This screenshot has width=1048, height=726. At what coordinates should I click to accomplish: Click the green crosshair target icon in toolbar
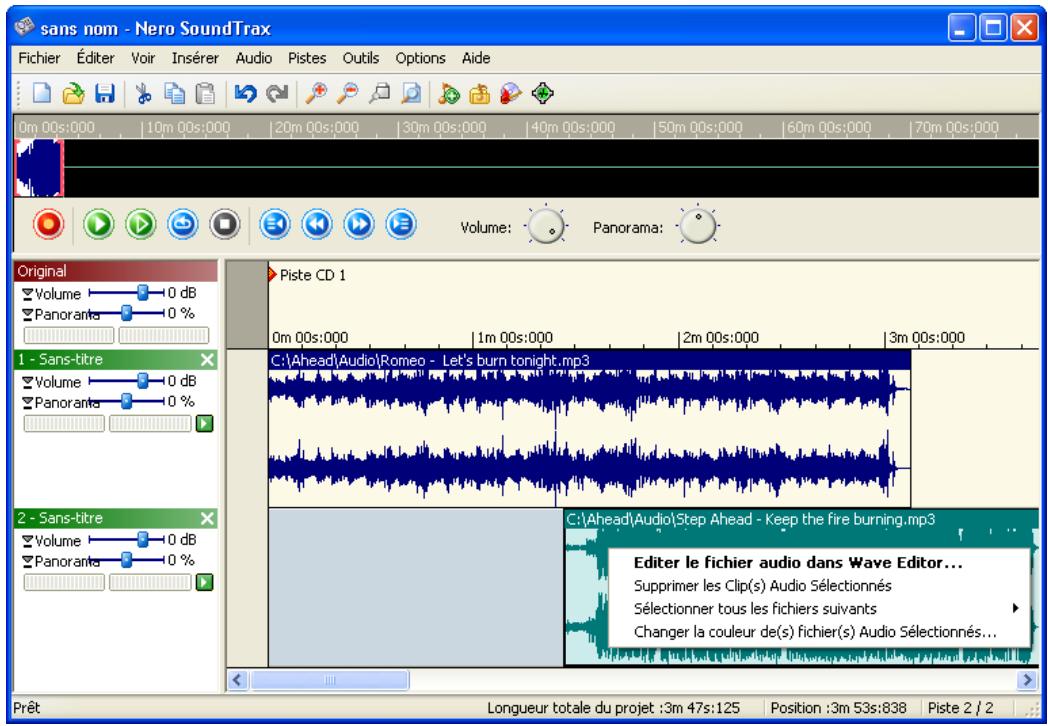[543, 94]
